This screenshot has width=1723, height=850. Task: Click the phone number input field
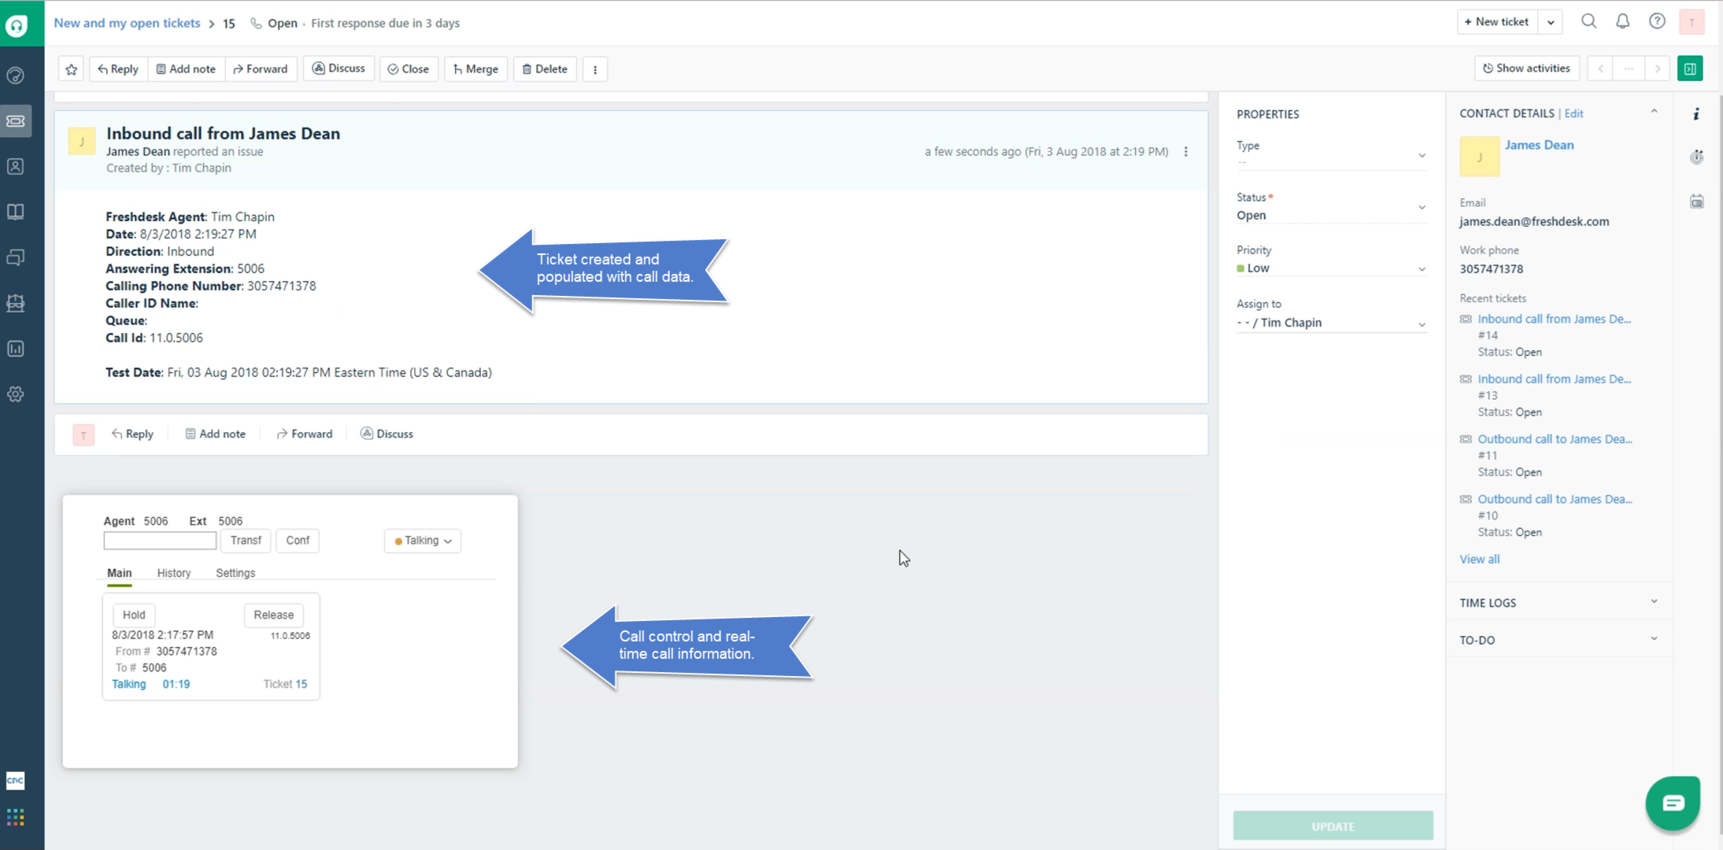click(x=160, y=541)
